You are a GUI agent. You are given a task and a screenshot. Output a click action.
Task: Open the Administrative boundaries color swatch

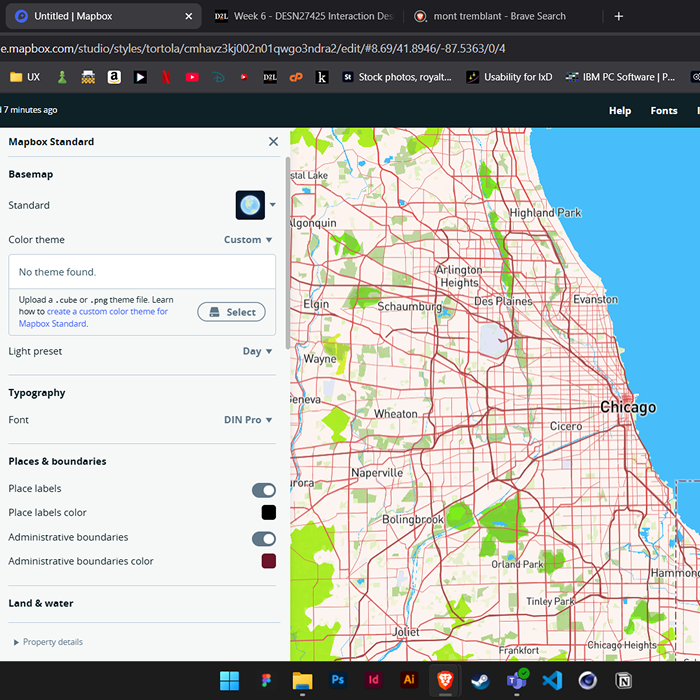tap(269, 561)
